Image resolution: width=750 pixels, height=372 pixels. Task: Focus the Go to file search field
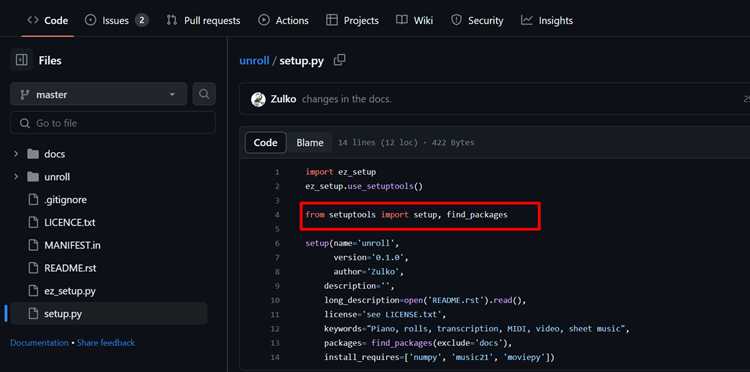click(x=113, y=123)
